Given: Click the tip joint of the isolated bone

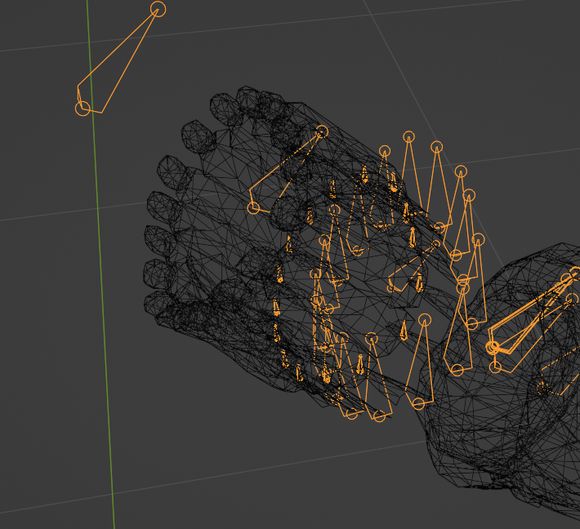Looking at the screenshot, I should tap(158, 9).
